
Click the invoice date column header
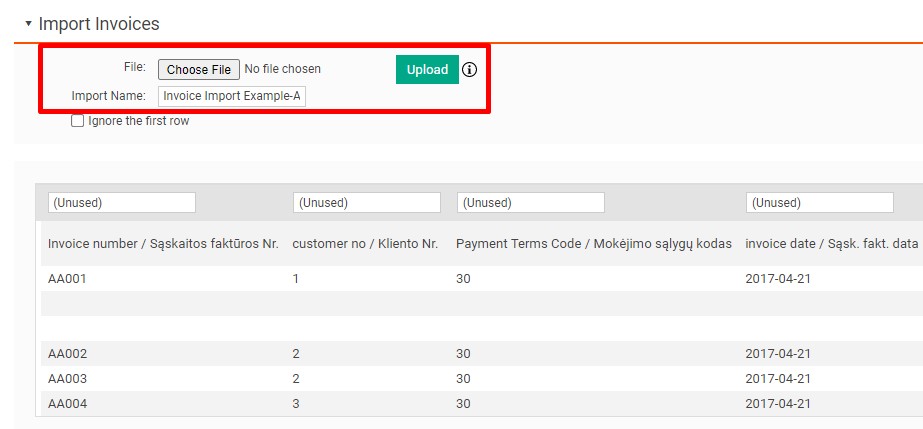click(831, 244)
